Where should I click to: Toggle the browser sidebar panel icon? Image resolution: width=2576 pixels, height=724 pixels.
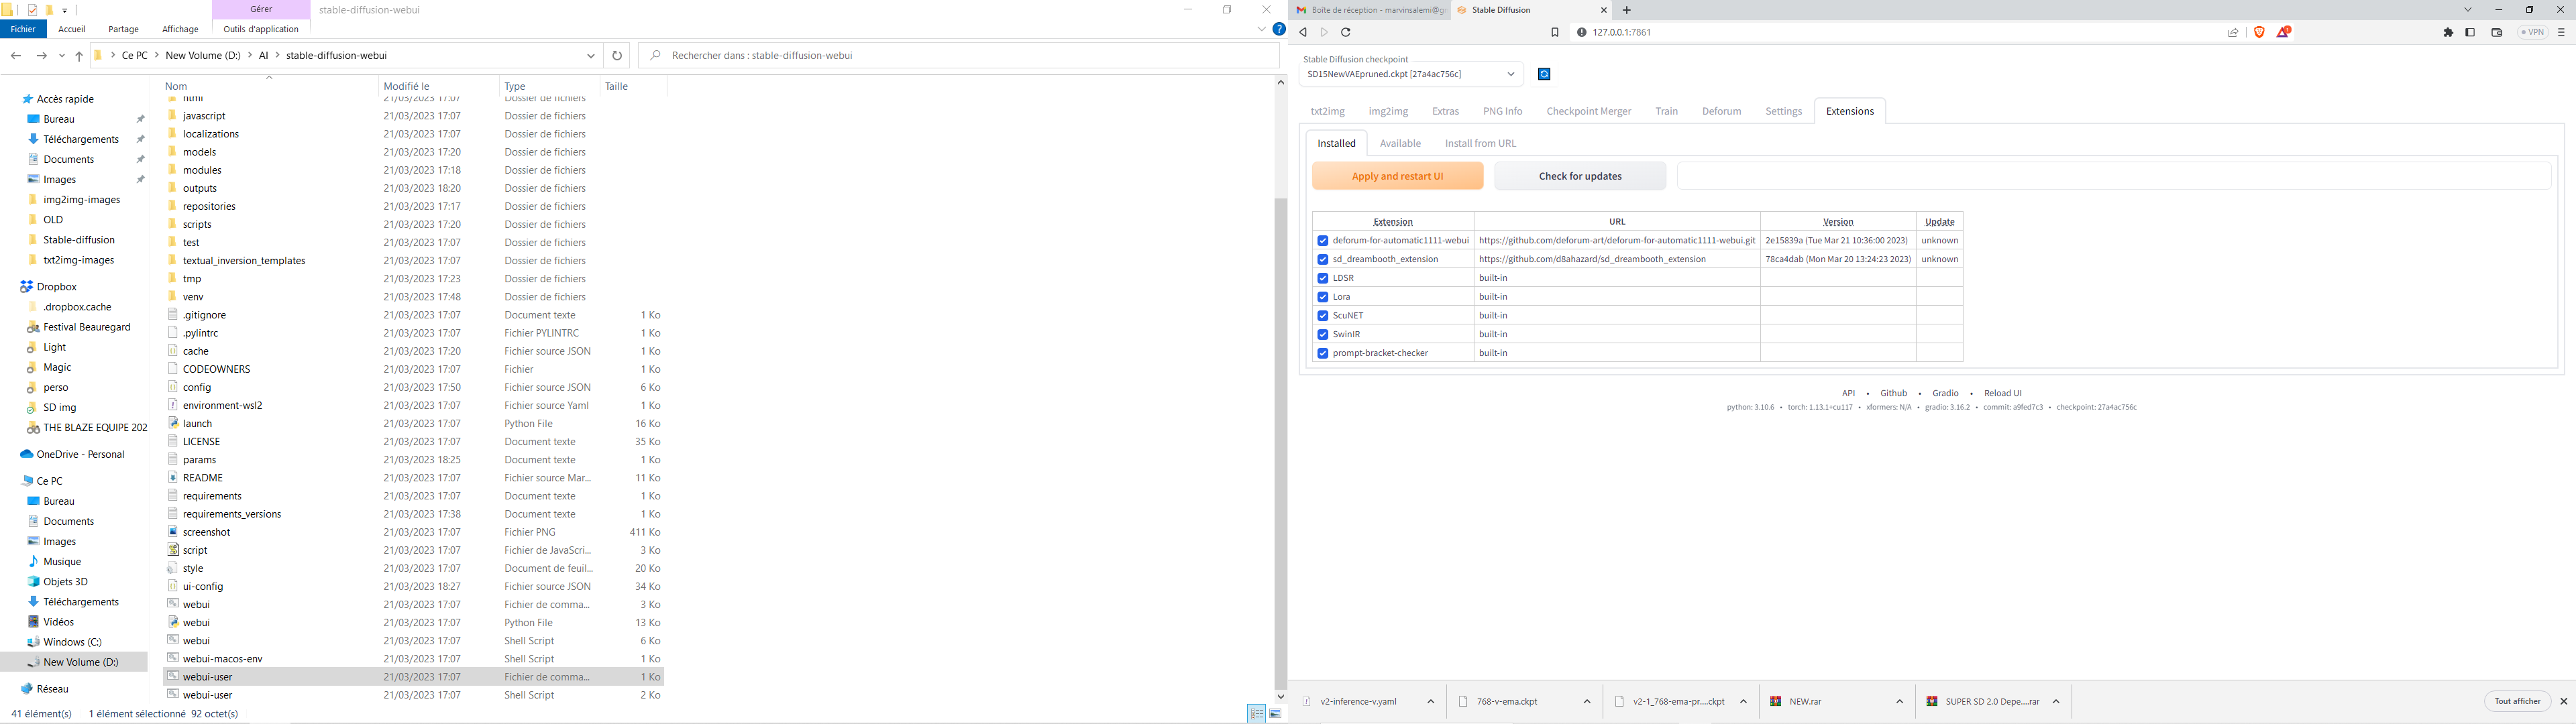coord(2470,32)
